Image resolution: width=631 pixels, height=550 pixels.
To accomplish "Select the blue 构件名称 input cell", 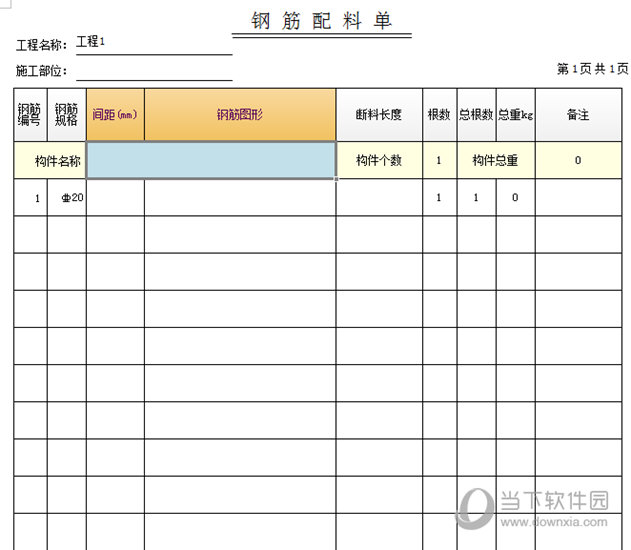I will tap(211, 160).
